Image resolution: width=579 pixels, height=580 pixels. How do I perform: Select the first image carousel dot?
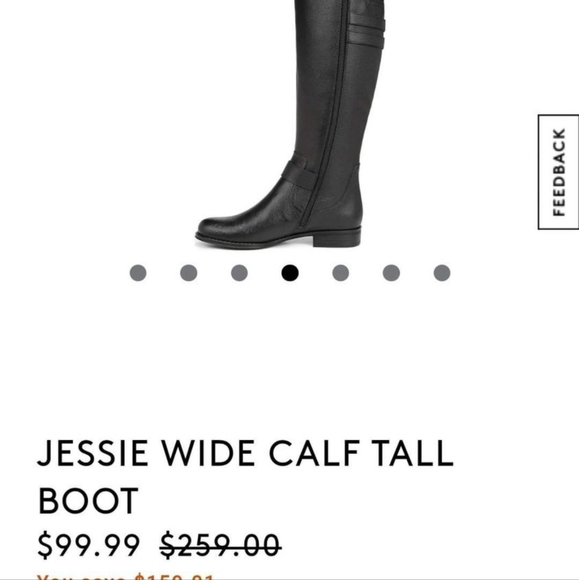point(138,273)
